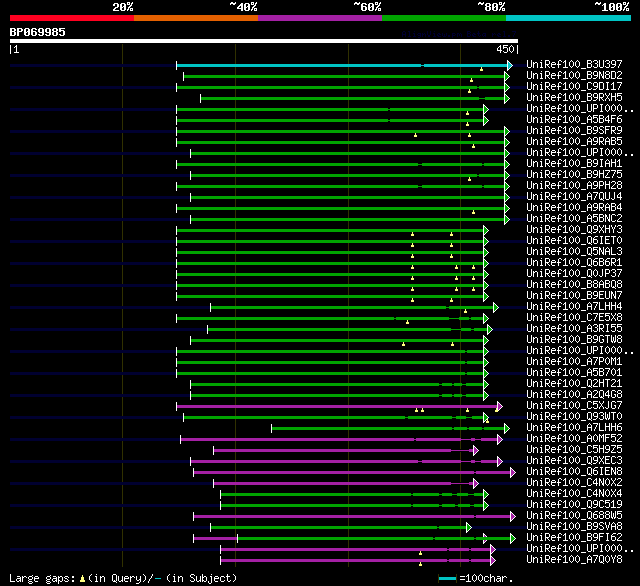Click the gap marker under the A9RAB4 bar
This screenshot has height=586, width=640.
coord(473,212)
